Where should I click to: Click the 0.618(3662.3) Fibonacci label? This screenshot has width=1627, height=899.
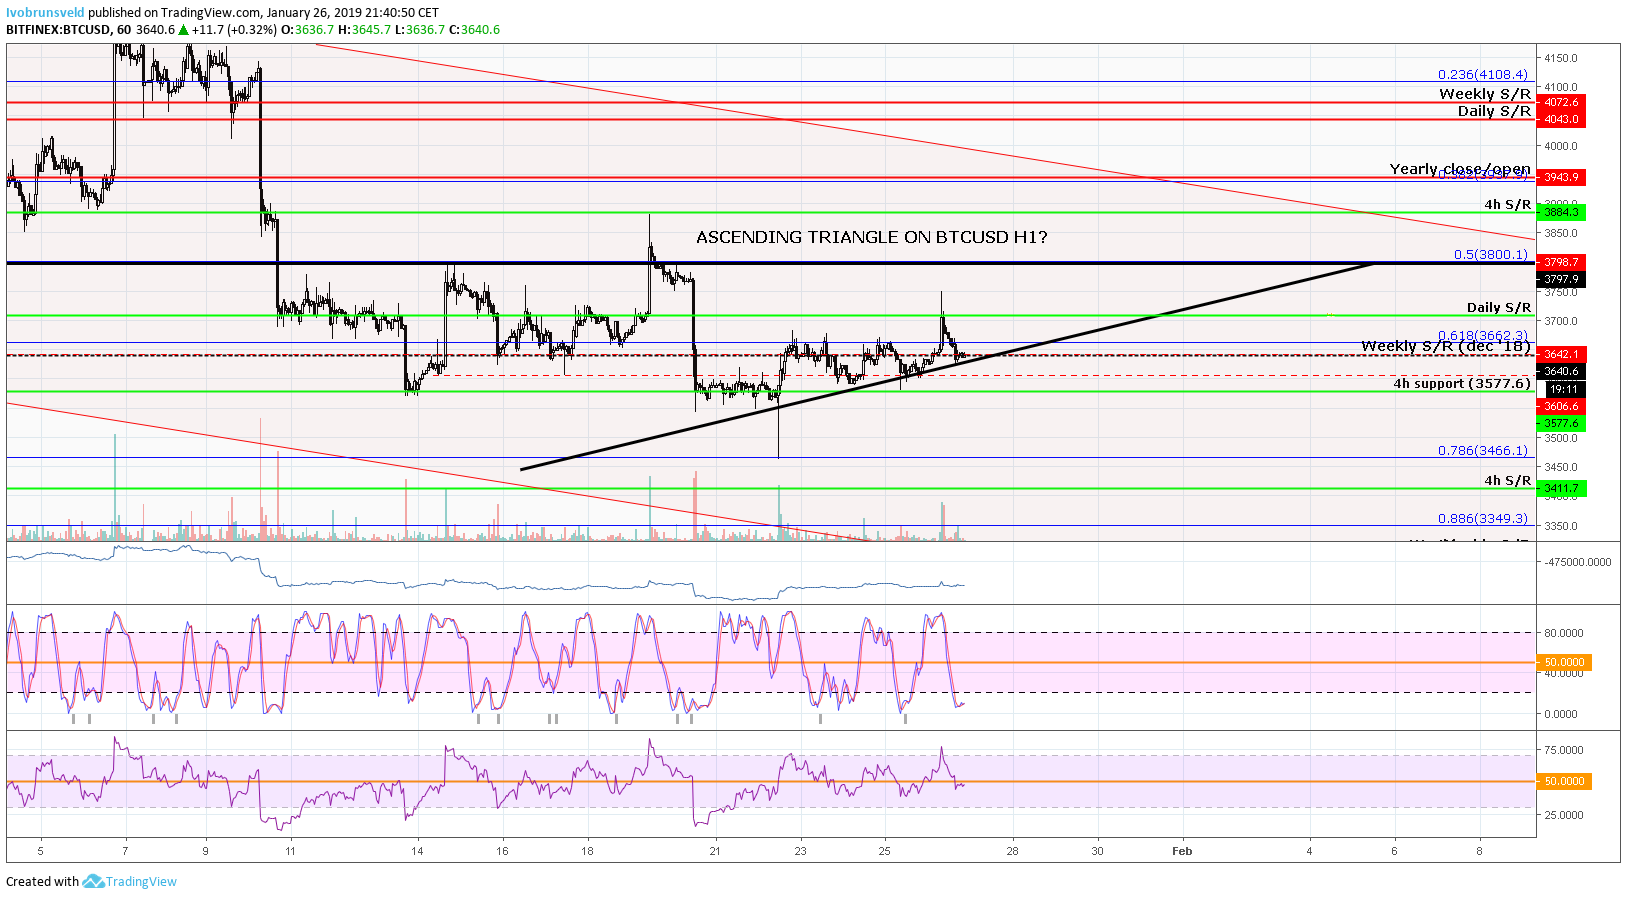pos(1483,336)
